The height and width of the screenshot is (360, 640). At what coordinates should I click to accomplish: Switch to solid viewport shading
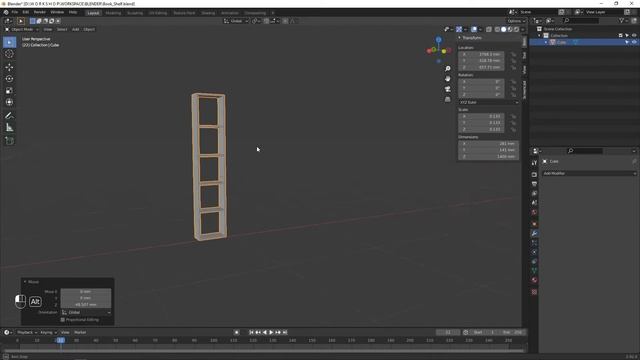503,29
